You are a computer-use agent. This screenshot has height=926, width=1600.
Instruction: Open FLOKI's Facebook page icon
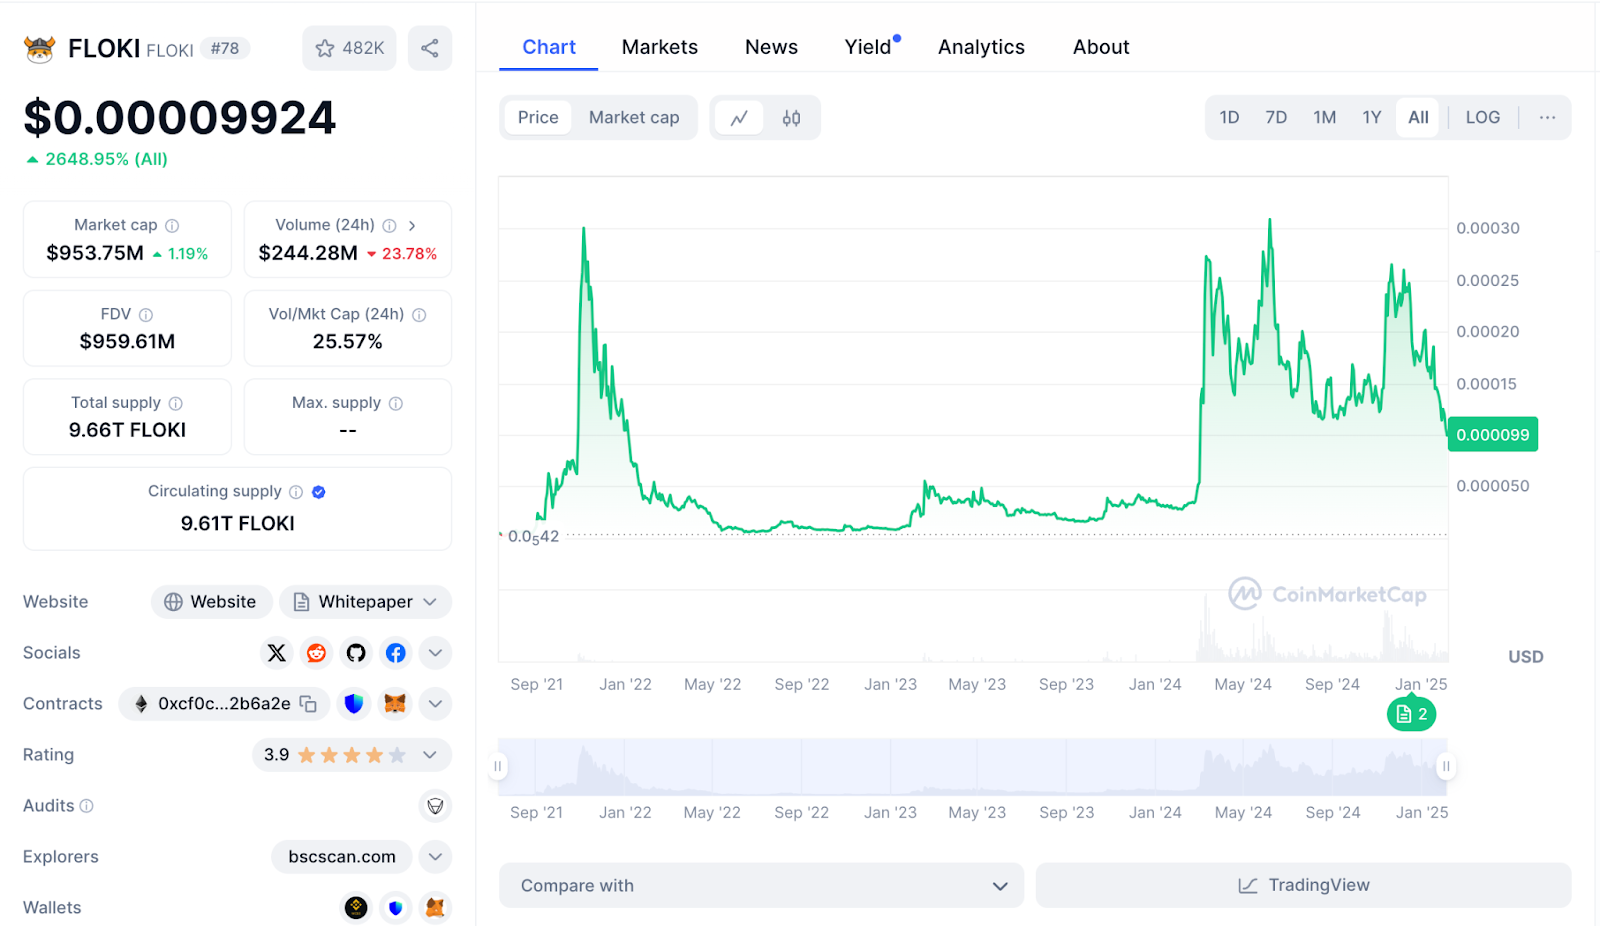[x=396, y=653]
